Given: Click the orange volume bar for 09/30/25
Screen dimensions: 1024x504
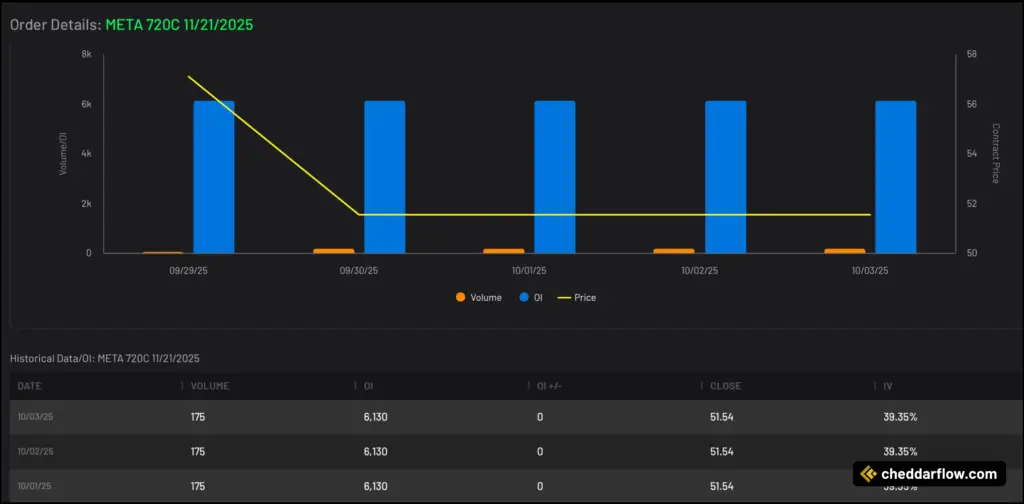Looking at the screenshot, I should (334, 251).
